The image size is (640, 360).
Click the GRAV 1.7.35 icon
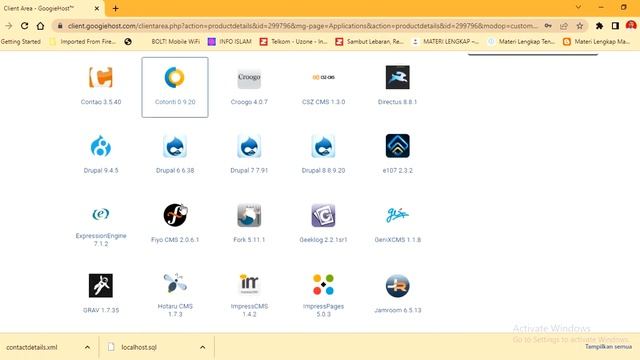pyautogui.click(x=101, y=285)
